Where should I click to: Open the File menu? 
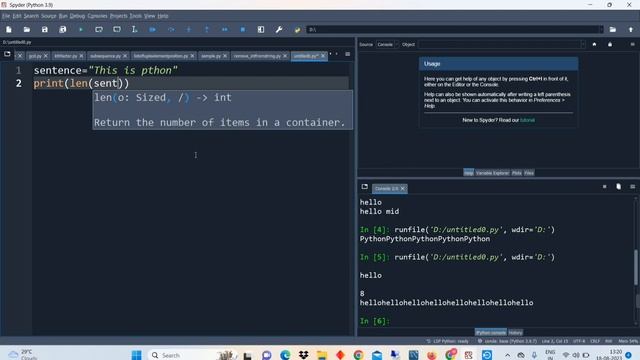(6, 16)
